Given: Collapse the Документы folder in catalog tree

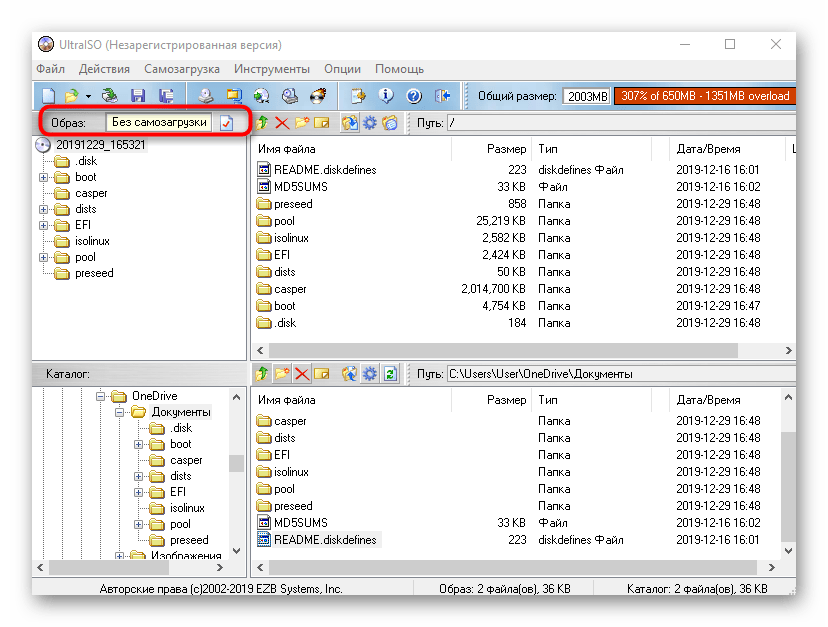Looking at the screenshot, I should 118,412.
